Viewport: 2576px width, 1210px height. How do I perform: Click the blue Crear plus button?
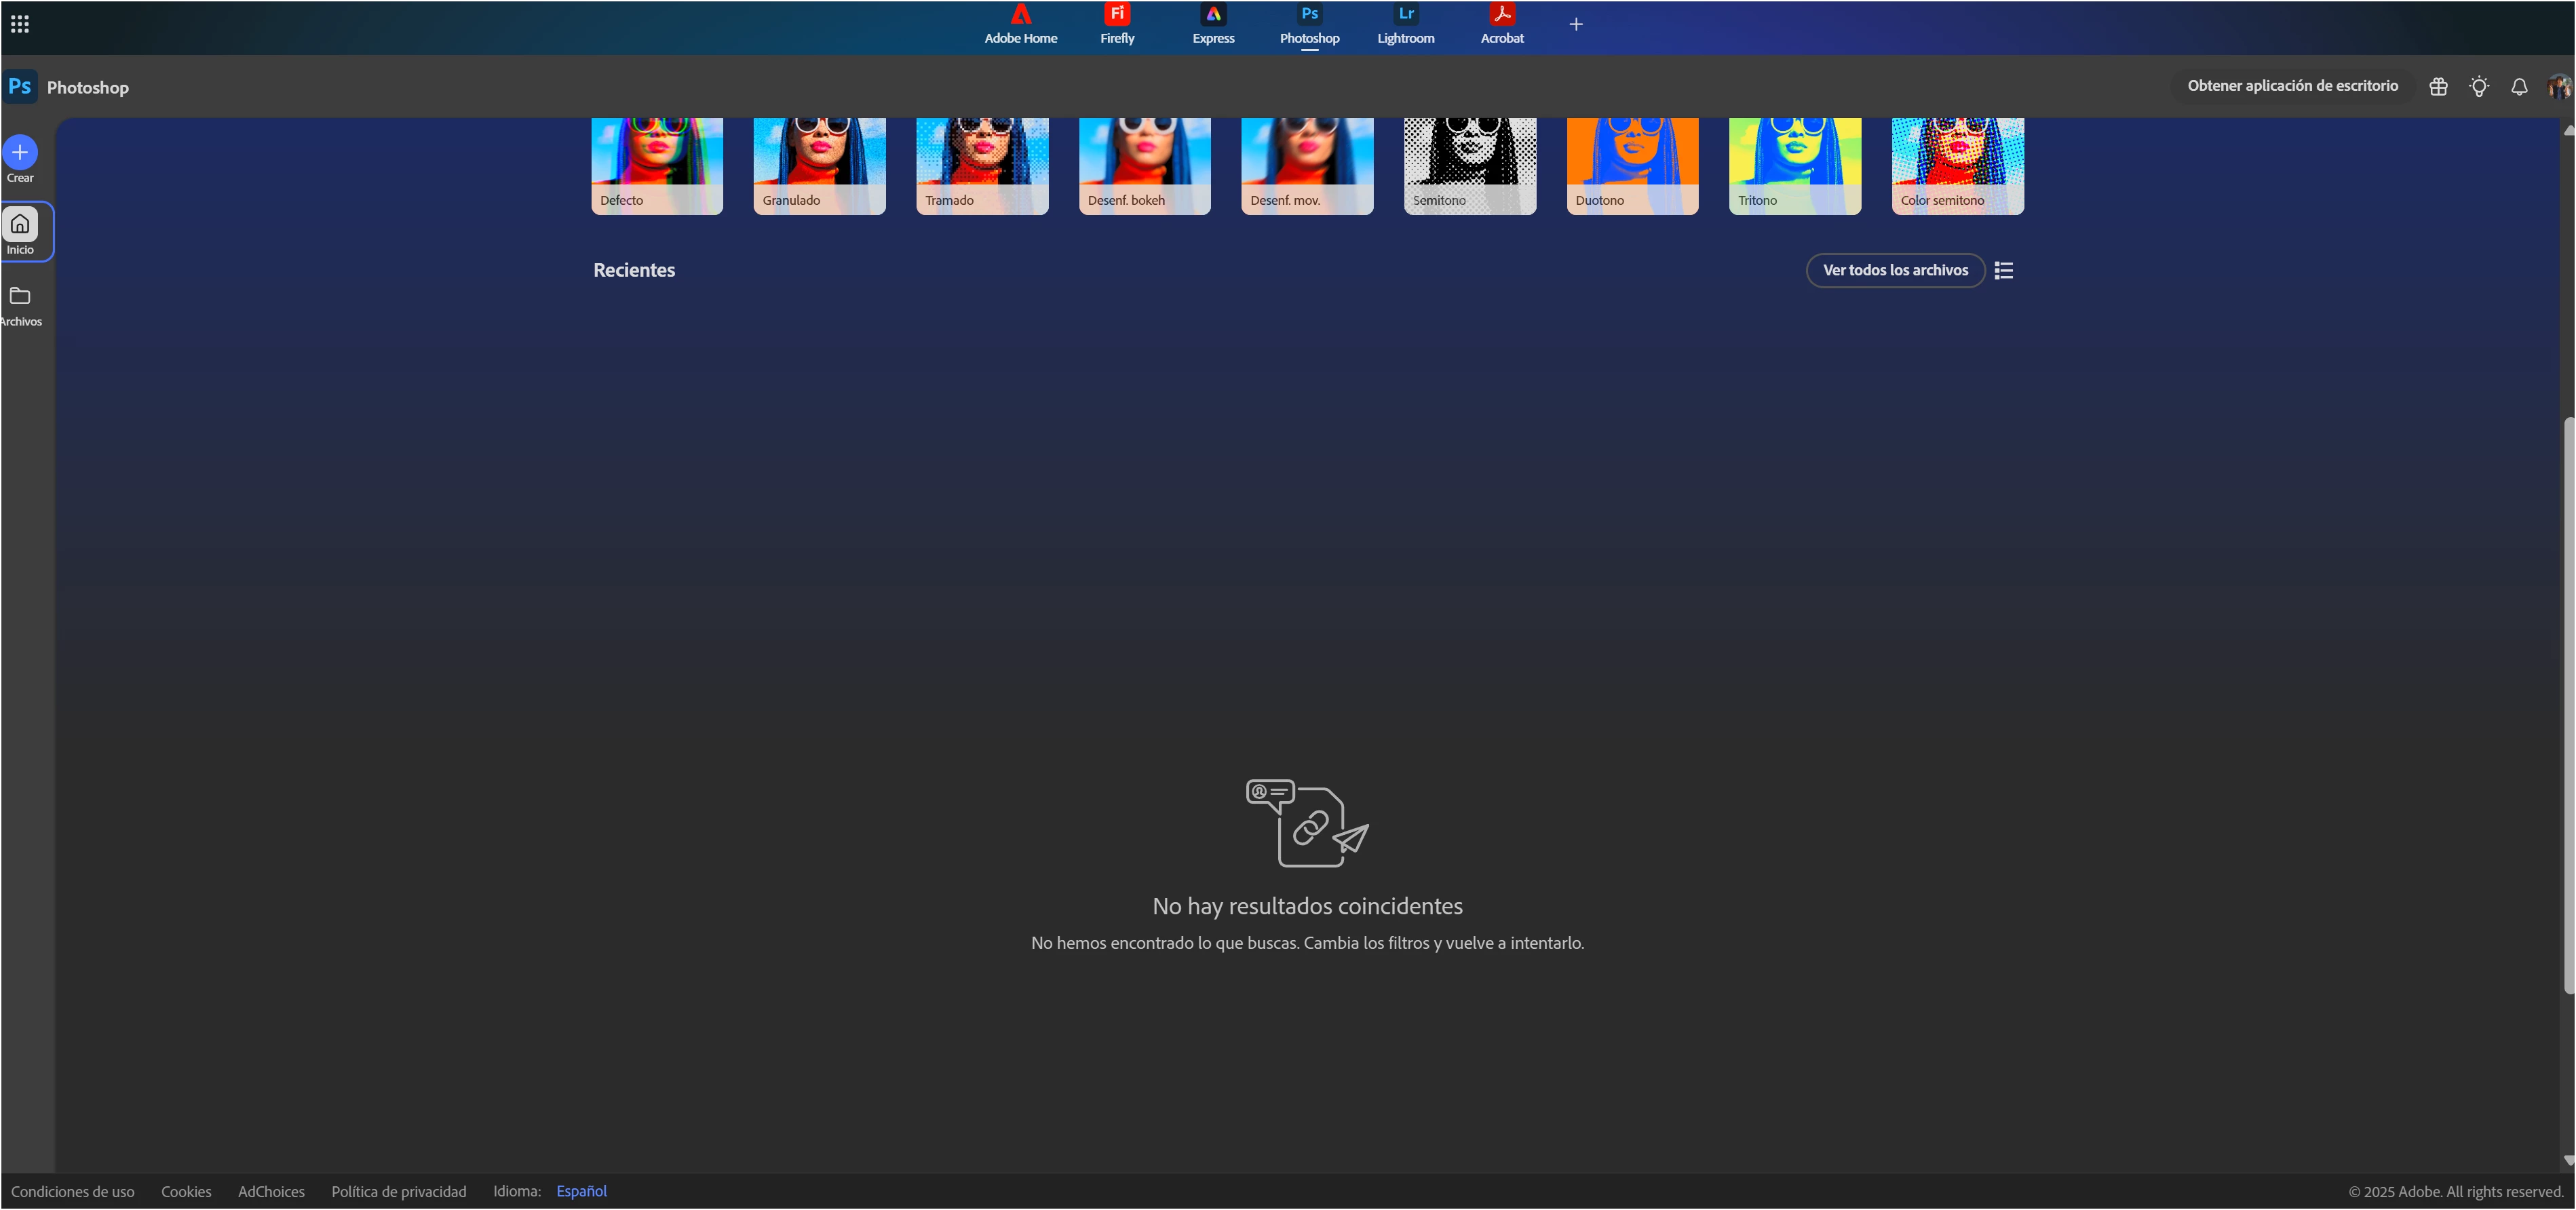[20, 152]
